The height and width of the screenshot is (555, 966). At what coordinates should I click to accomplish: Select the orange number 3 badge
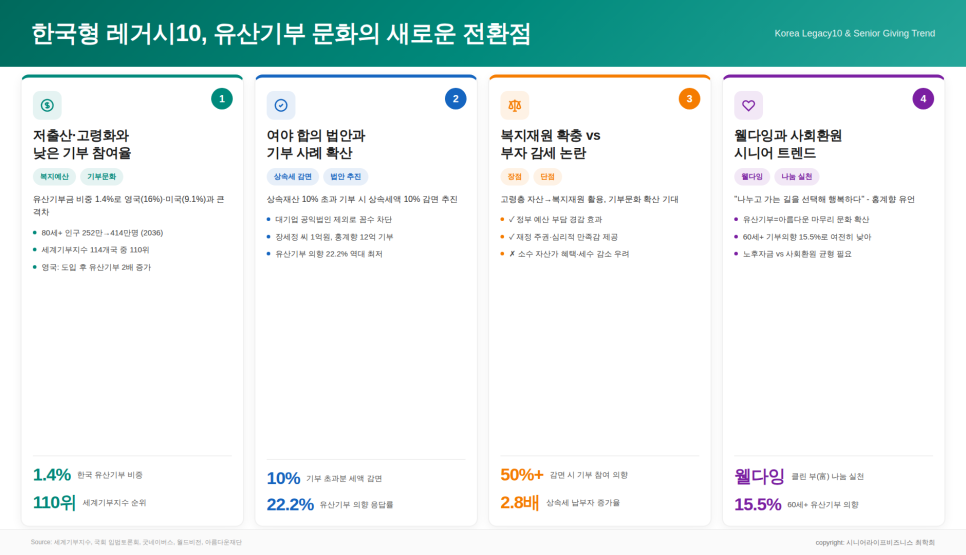point(689,98)
